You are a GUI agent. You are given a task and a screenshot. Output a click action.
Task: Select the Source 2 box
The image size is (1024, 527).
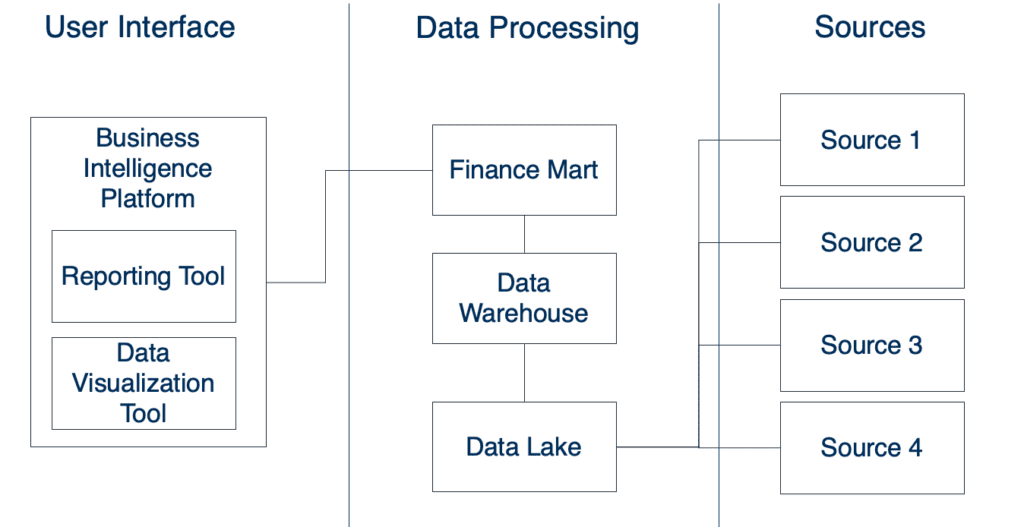[x=872, y=242]
